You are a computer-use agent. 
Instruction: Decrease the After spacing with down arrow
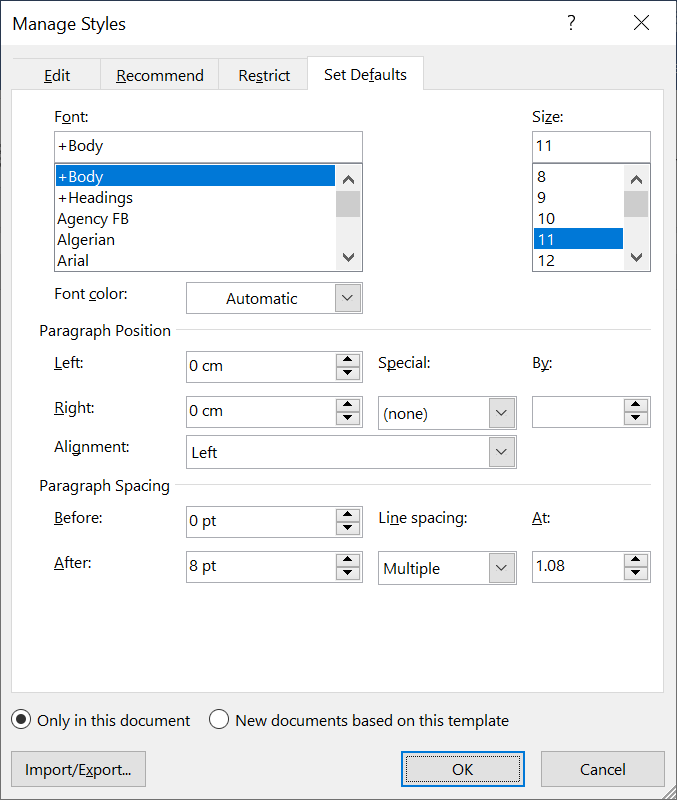(348, 573)
